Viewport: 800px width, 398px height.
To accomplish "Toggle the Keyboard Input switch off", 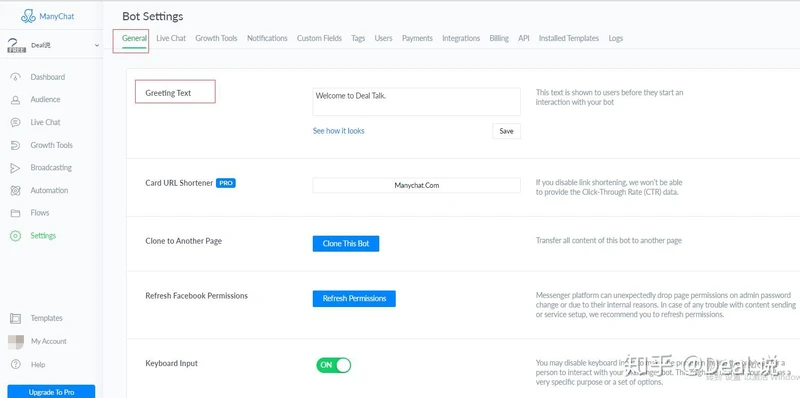I will pyautogui.click(x=334, y=365).
